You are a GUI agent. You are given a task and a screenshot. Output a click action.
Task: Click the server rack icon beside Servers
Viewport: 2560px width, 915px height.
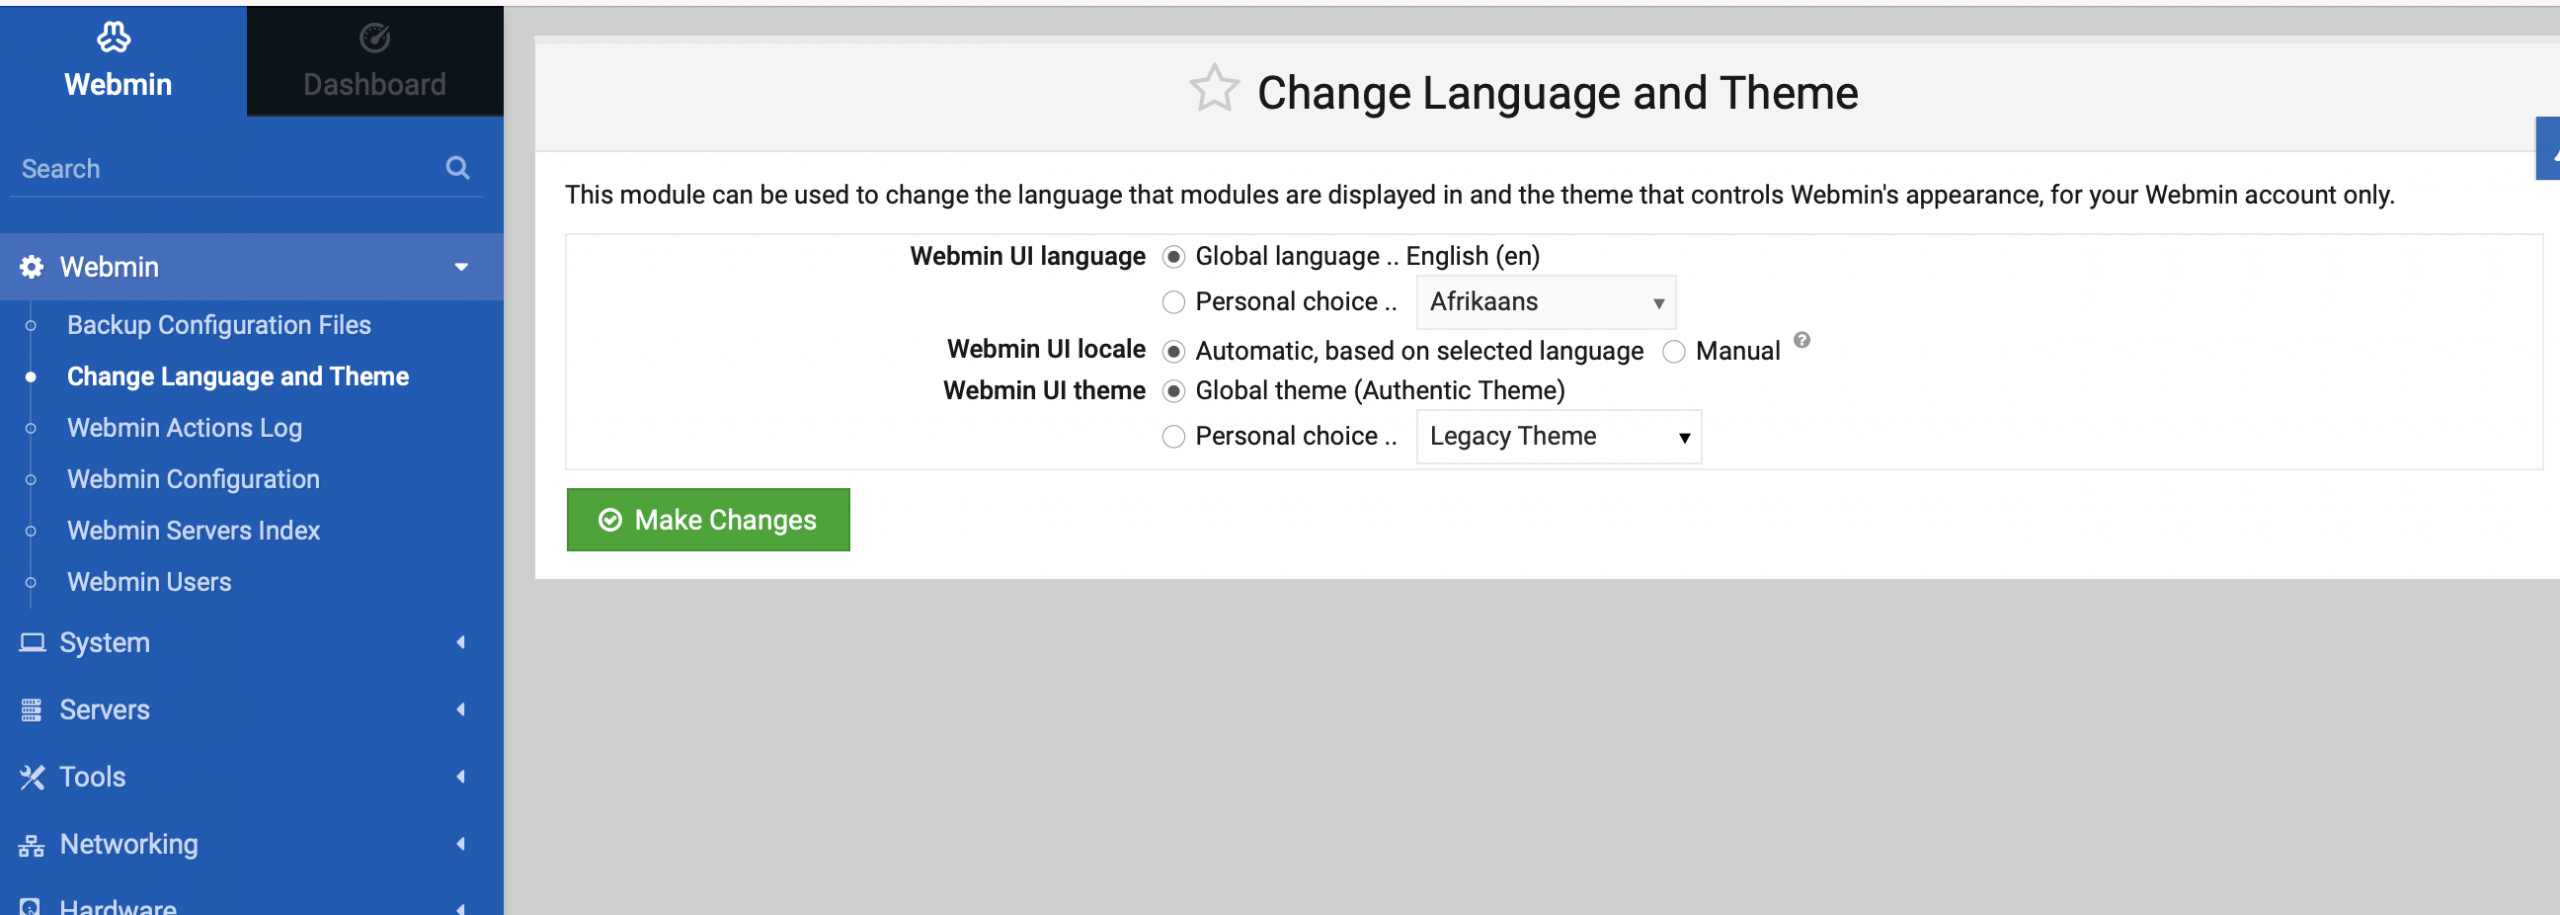32,710
